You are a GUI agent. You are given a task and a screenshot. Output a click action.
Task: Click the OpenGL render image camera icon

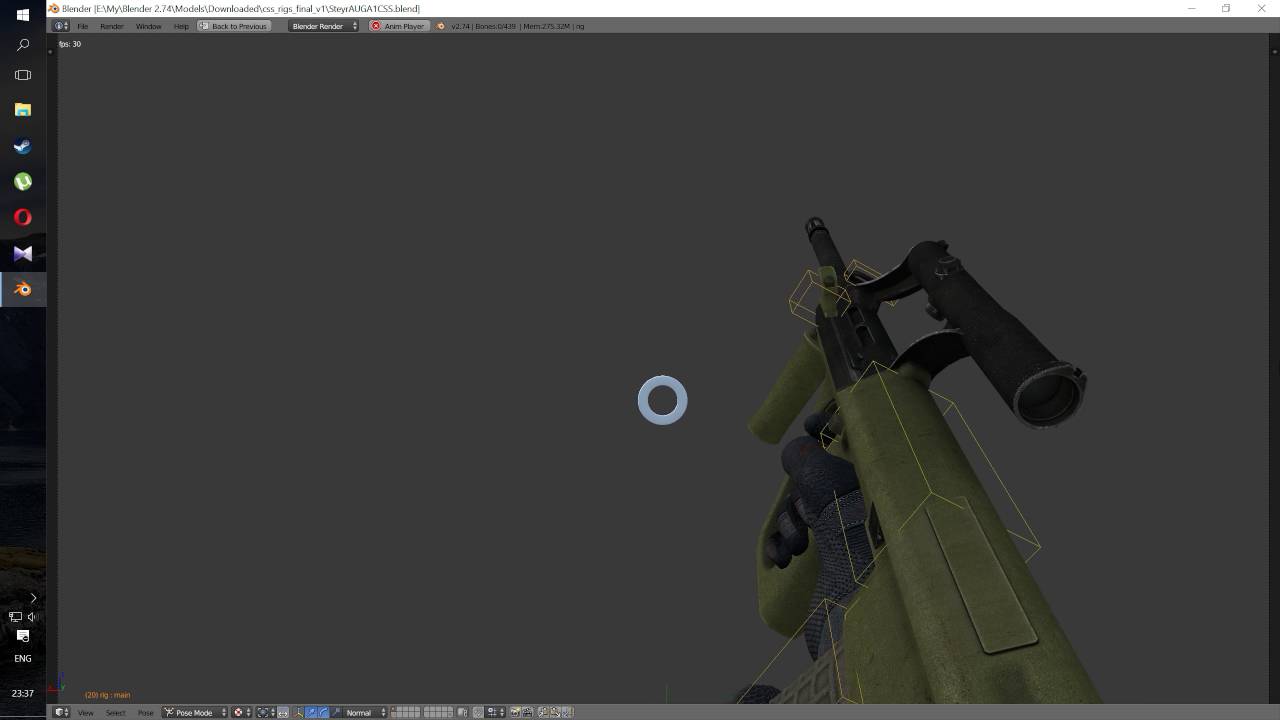pos(515,712)
